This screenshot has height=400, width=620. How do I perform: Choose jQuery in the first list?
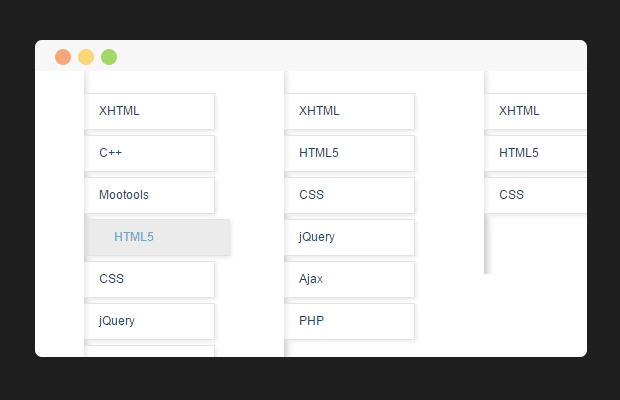coord(149,321)
